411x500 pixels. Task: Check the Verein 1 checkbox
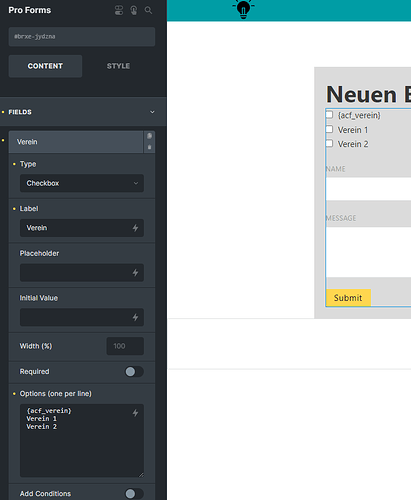pos(329,129)
